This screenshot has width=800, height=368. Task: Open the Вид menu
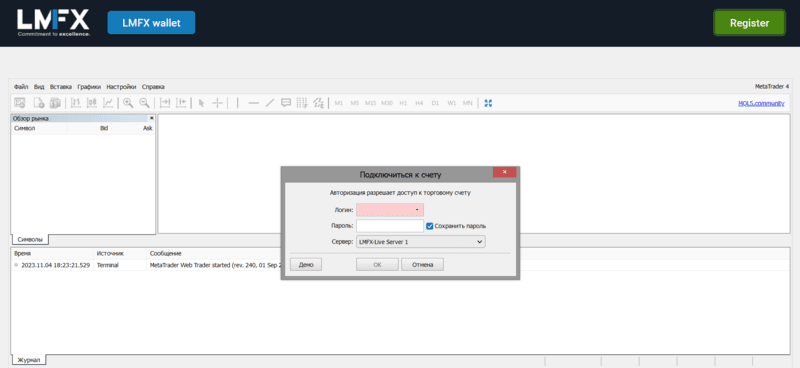pos(39,87)
